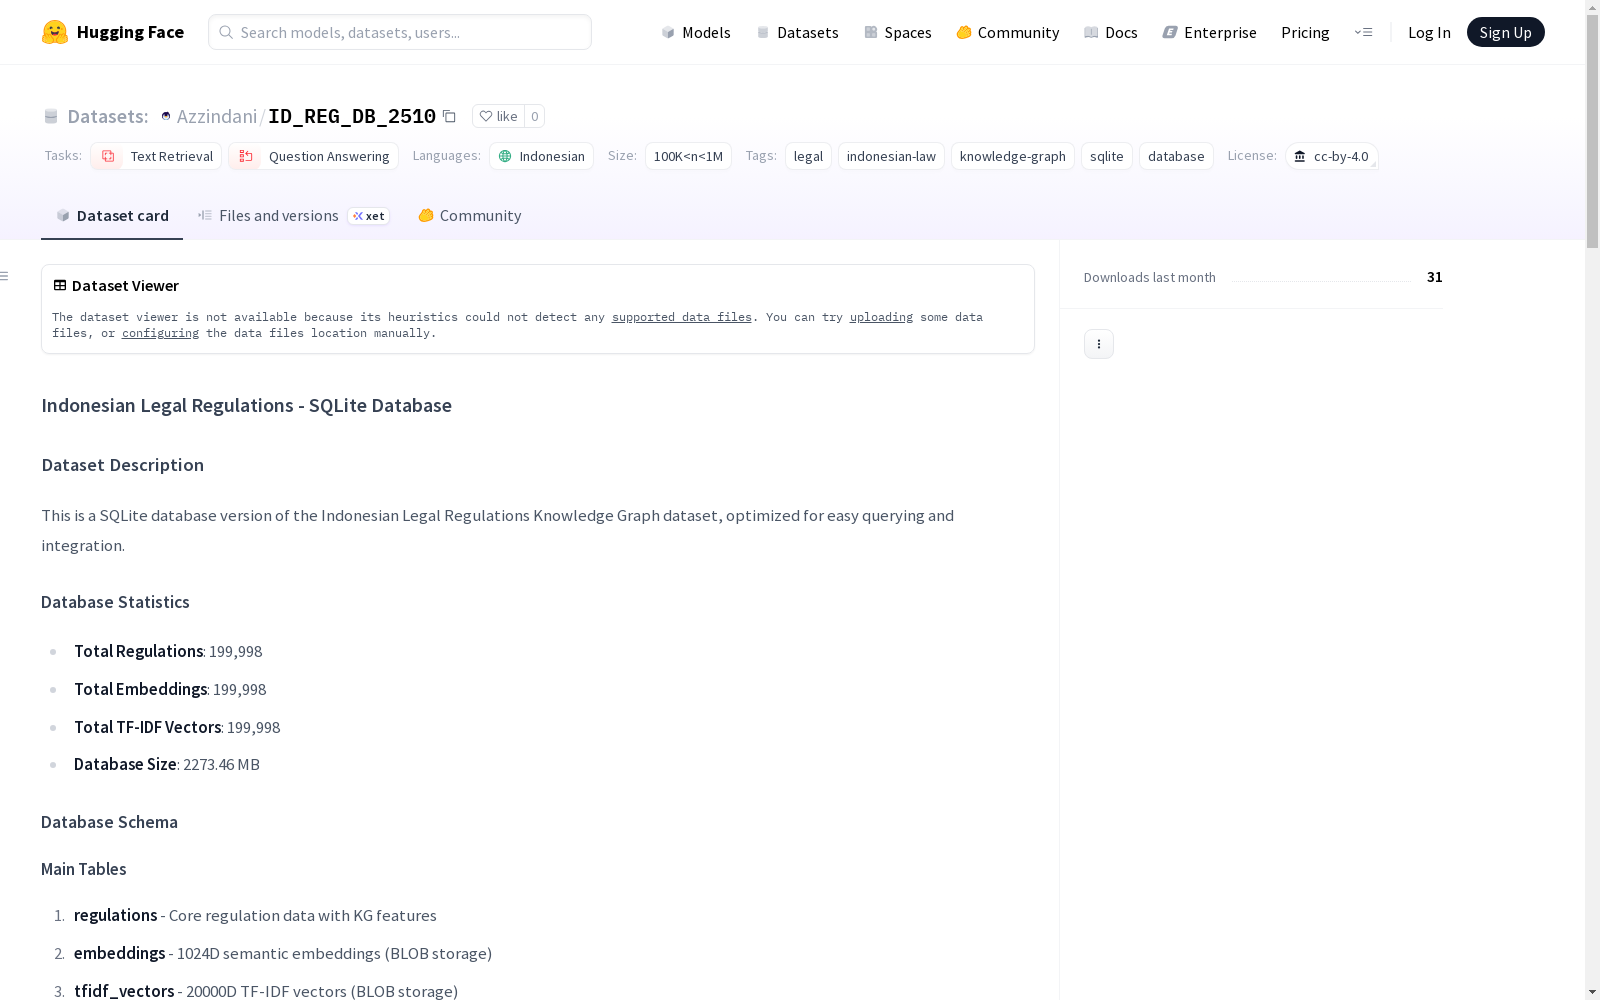Switch to the dataset Community tab
Screen dimensions: 1600x1000
469,215
